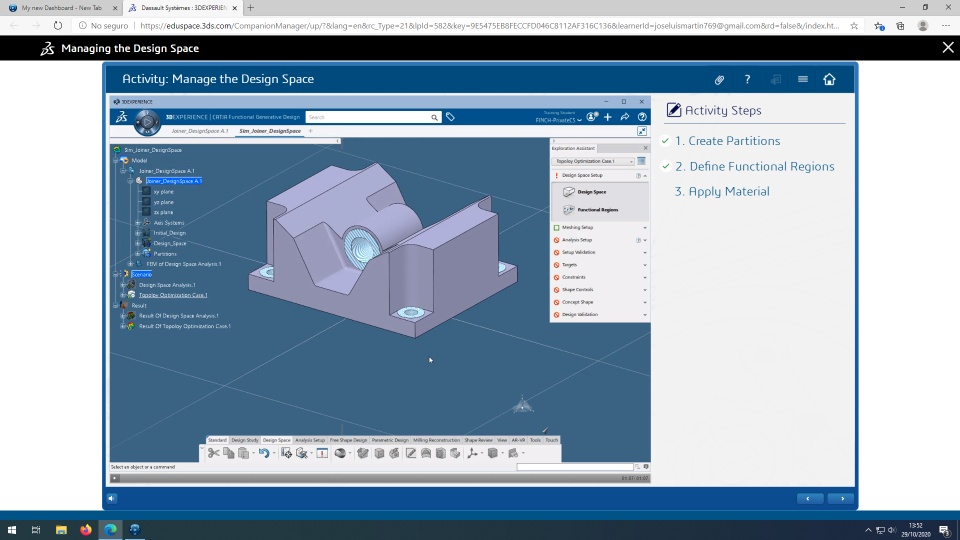Switch to the Design Study tab
The width and height of the screenshot is (960, 540).
click(244, 440)
